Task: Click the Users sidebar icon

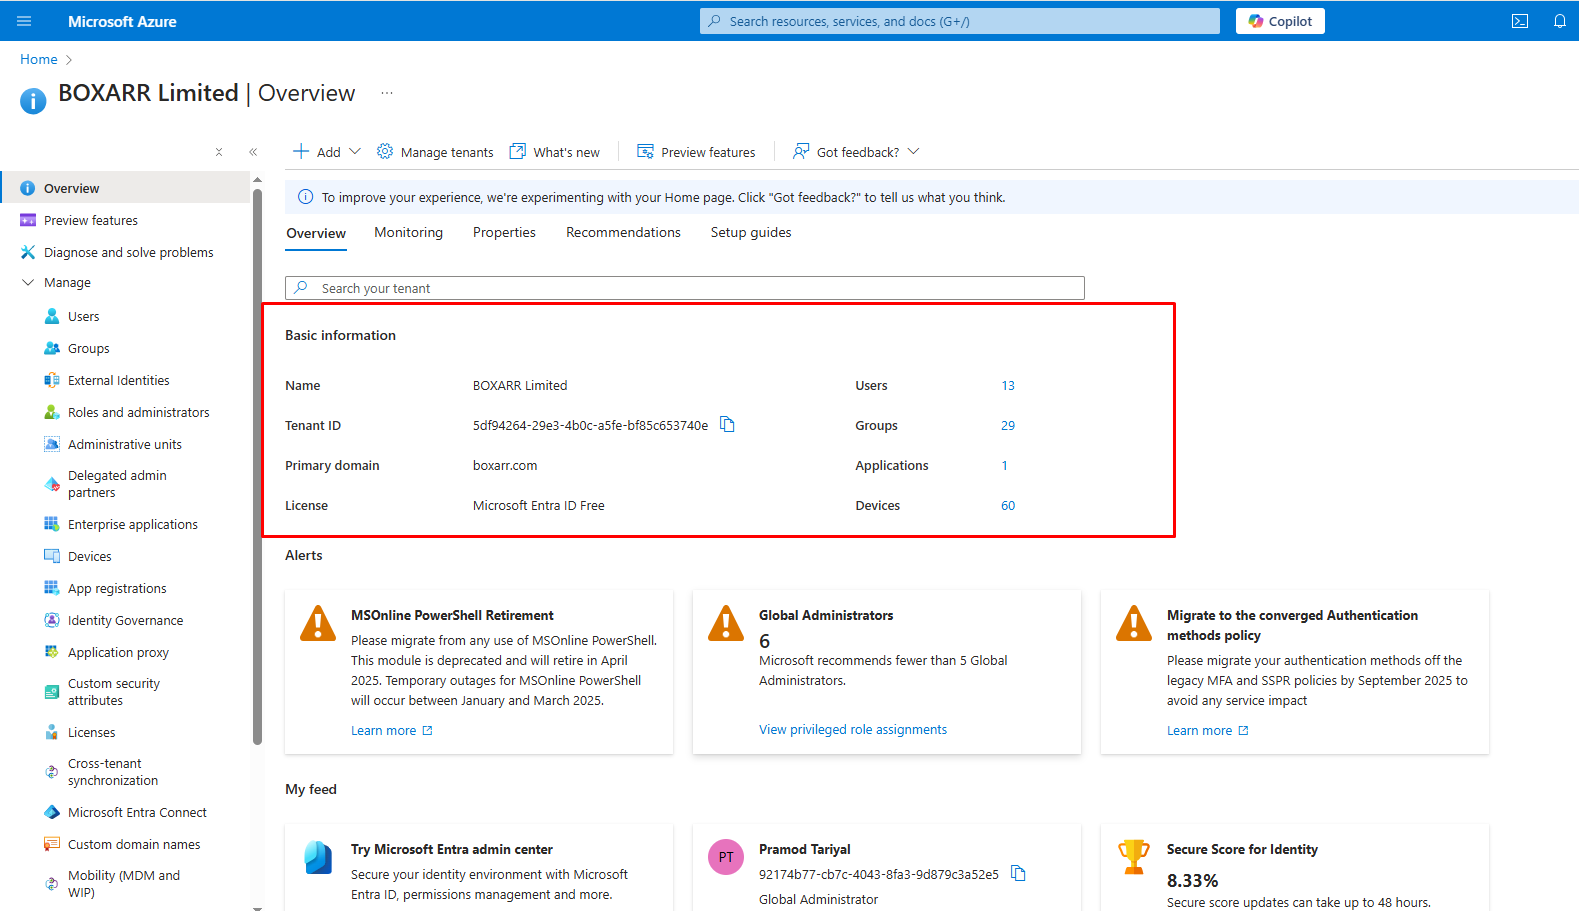Action: 52,316
